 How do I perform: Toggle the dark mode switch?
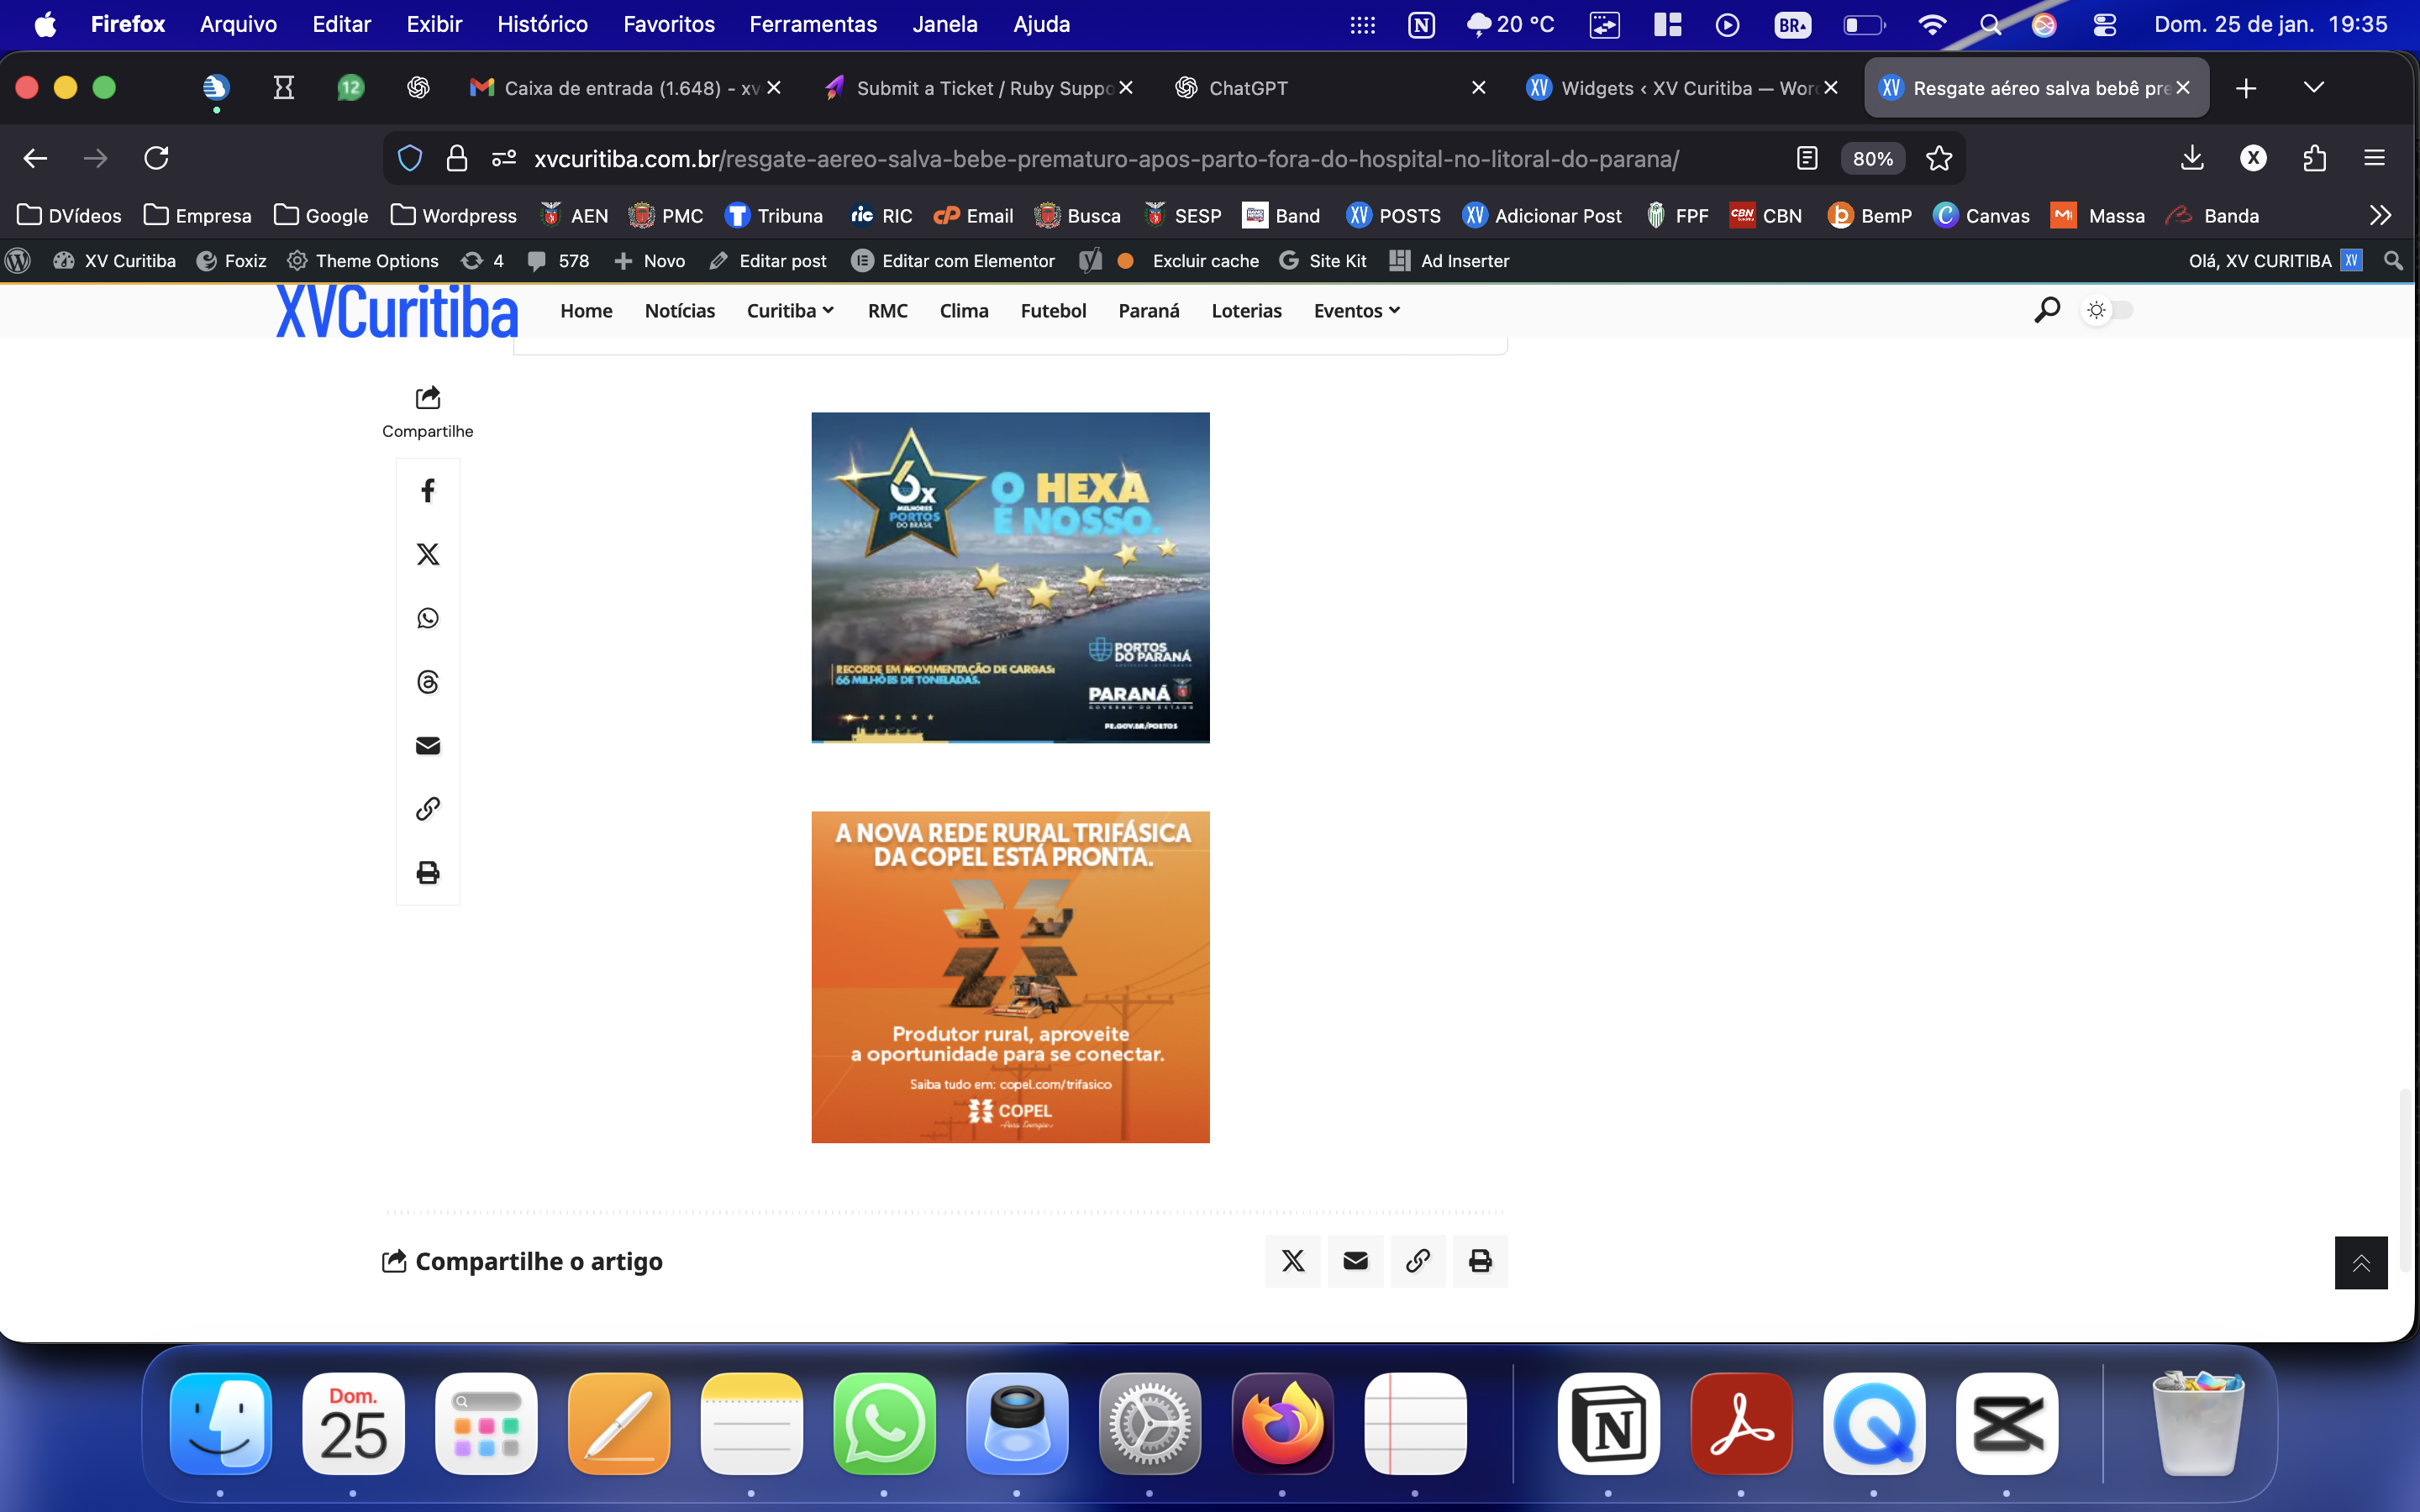pos(2108,310)
